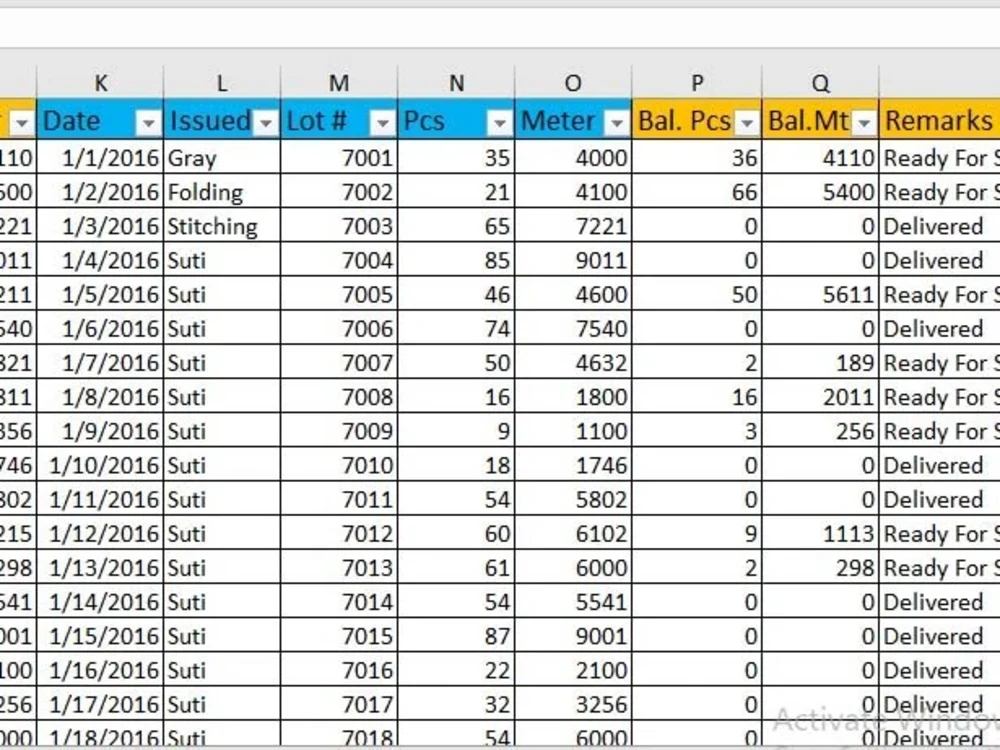The image size is (1000, 750).
Task: Open the Issued column filter dropdown
Action: click(x=265, y=122)
